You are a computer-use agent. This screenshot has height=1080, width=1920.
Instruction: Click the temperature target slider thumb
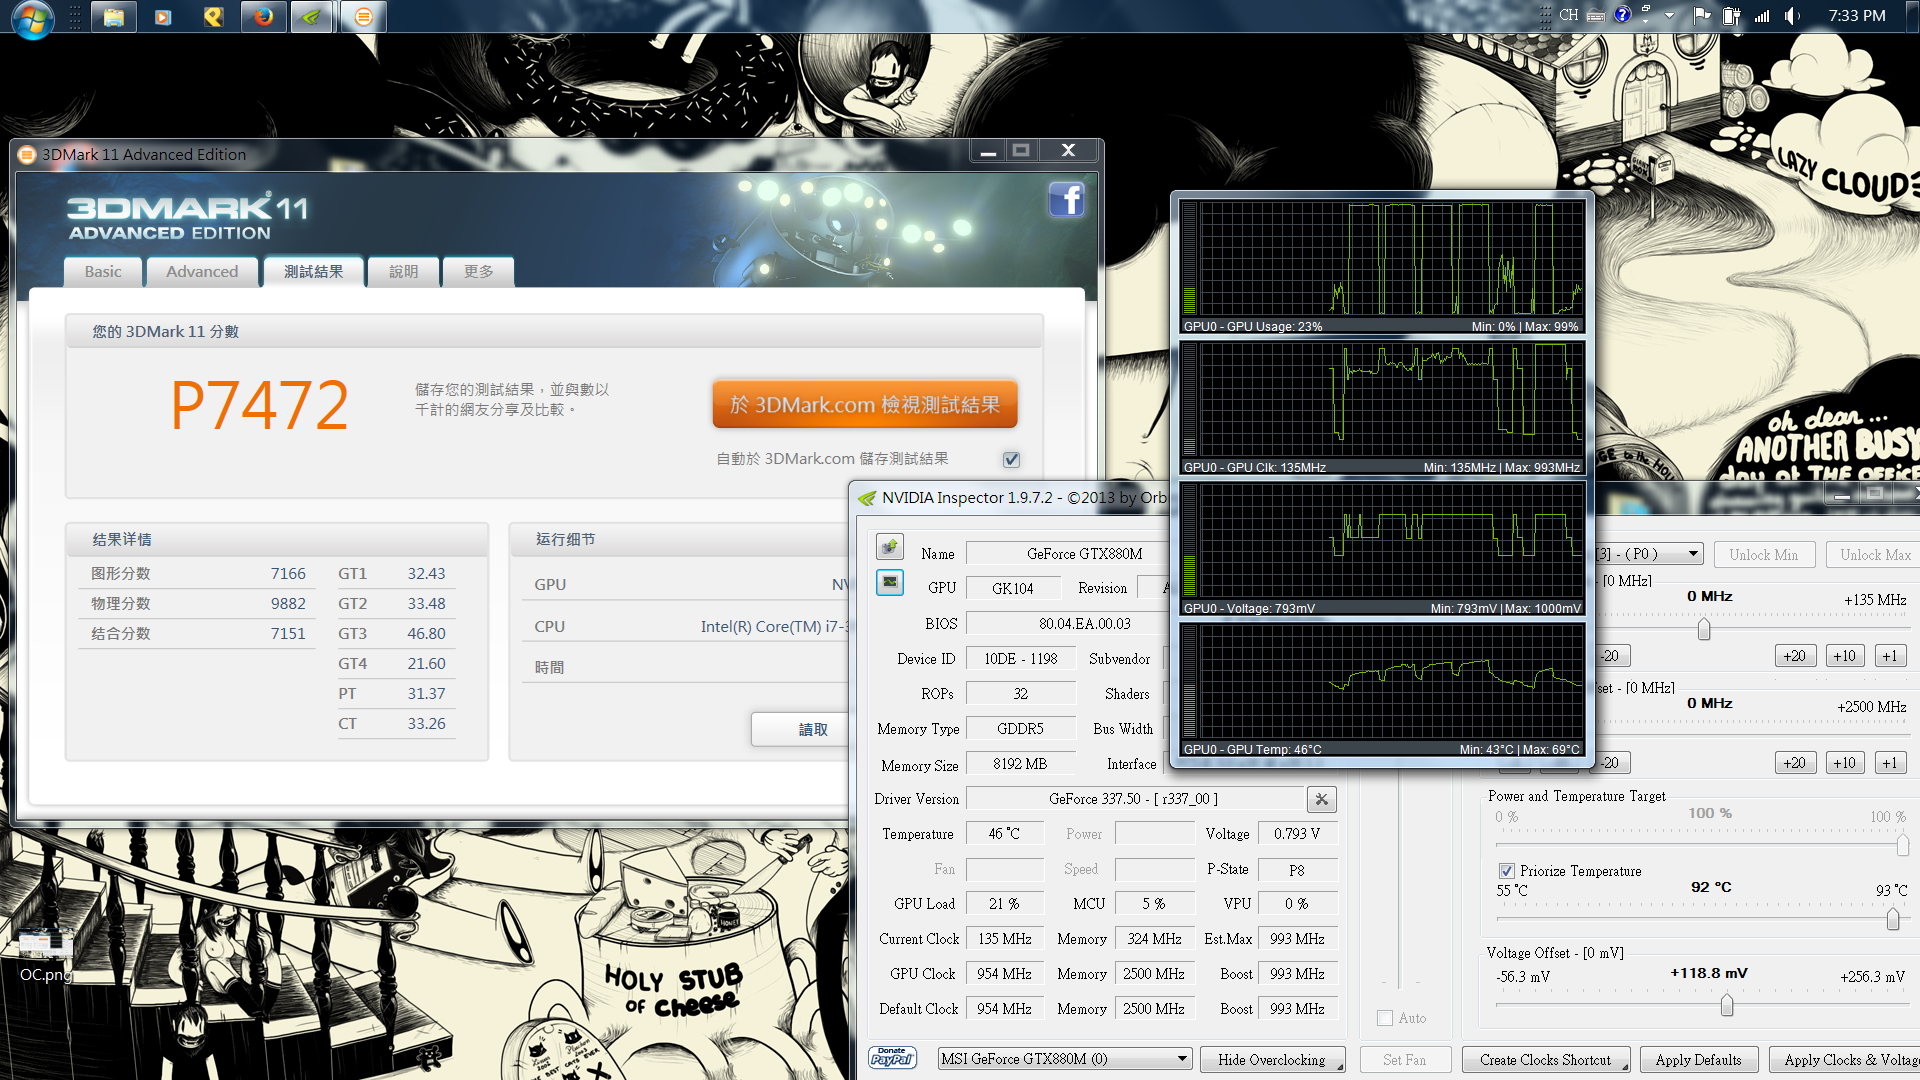[x=1893, y=918]
